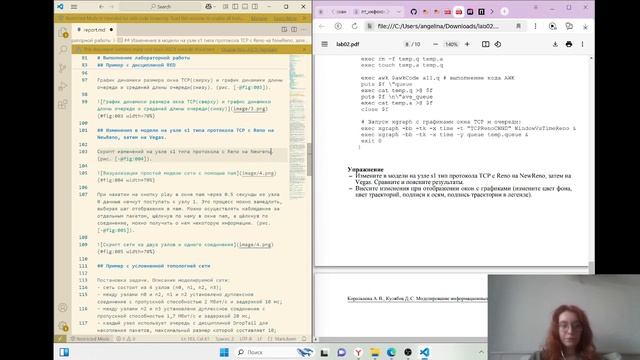The height and width of the screenshot is (360, 640).
Task: Click the VS Code minimap
Action: pos(297,127)
